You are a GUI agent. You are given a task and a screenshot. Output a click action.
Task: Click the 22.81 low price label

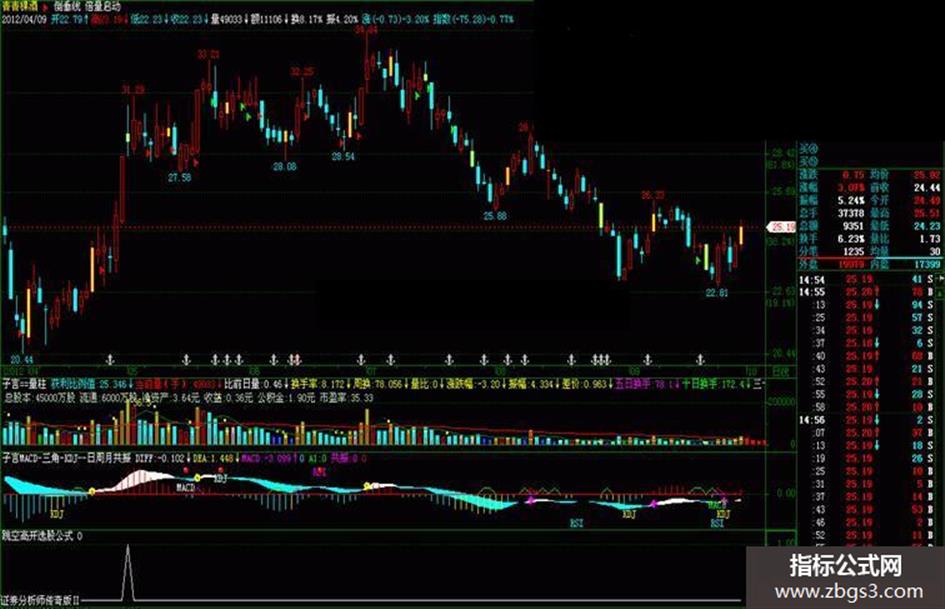point(717,293)
